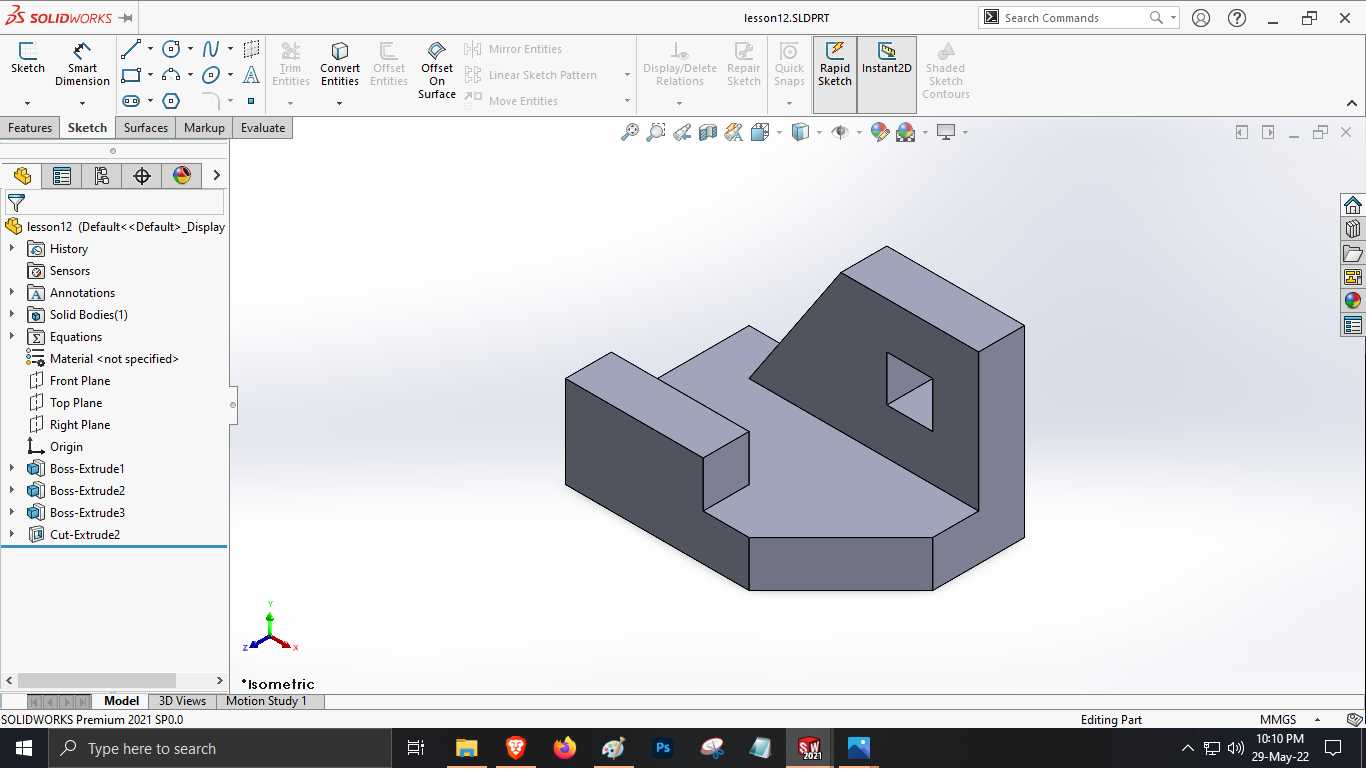The width and height of the screenshot is (1366, 780).
Task: Open Firefox from the taskbar
Action: 565,748
